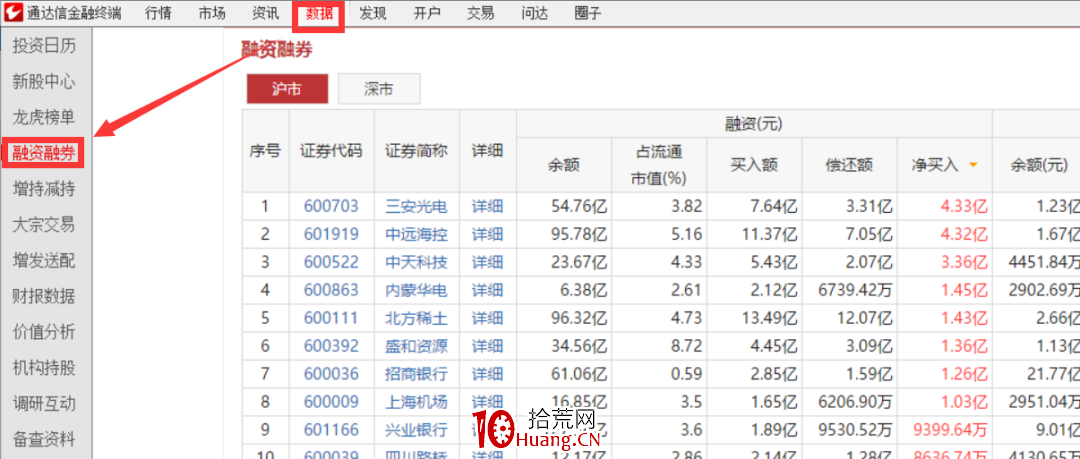Viewport: 1080px width, 459px height.
Task: Click the 通达信 red logo icon
Action: (13, 12)
